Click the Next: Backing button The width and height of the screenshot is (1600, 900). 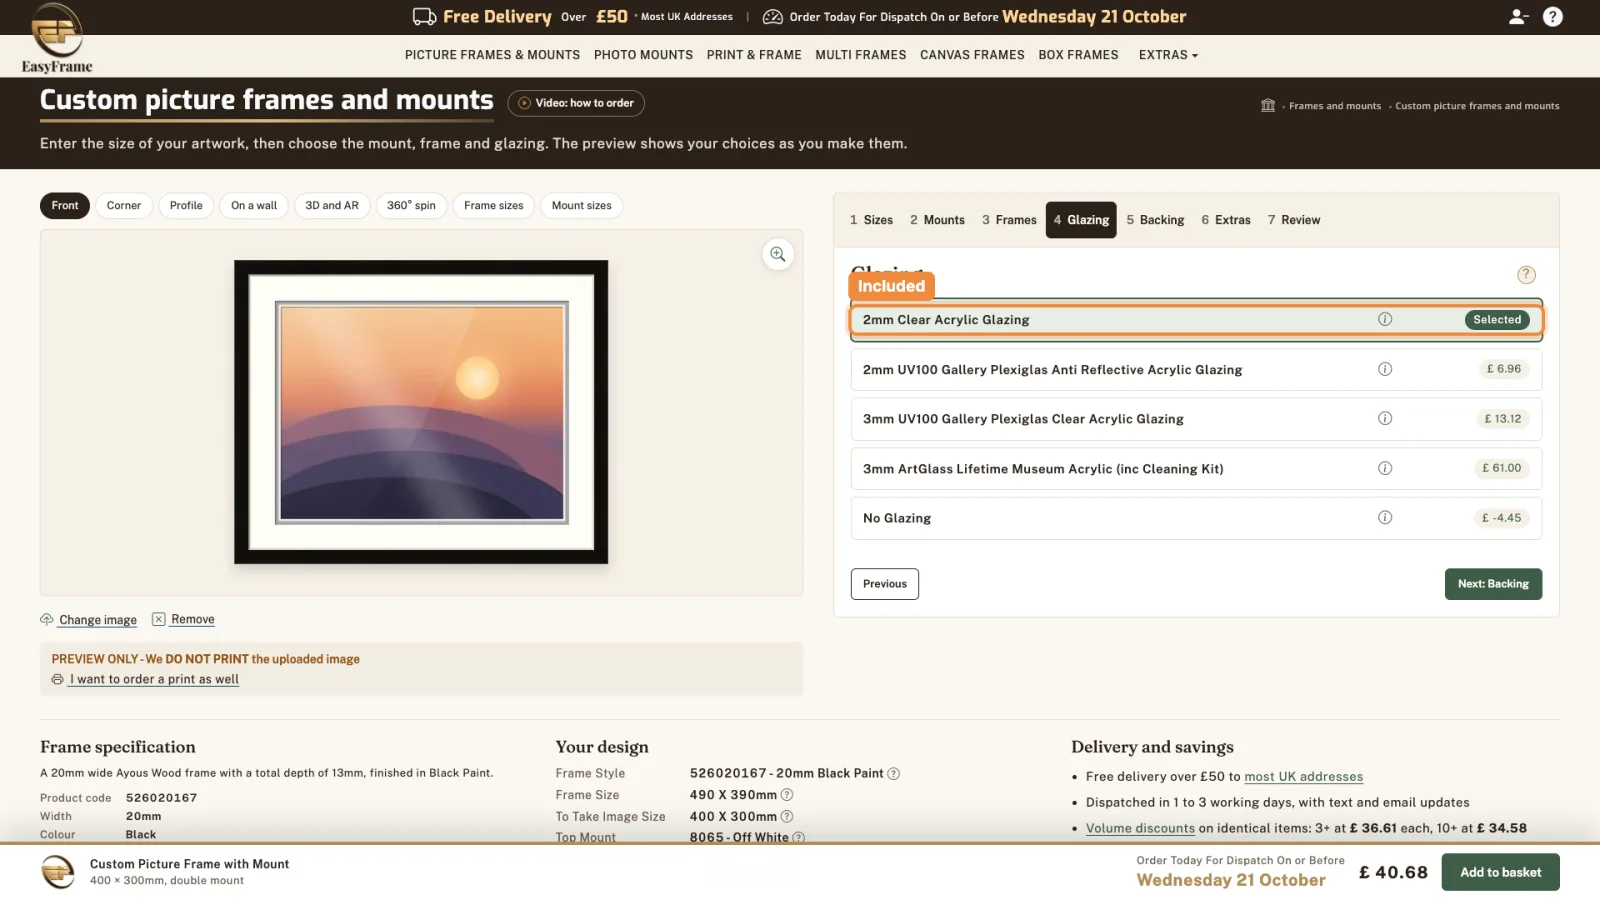click(x=1493, y=584)
